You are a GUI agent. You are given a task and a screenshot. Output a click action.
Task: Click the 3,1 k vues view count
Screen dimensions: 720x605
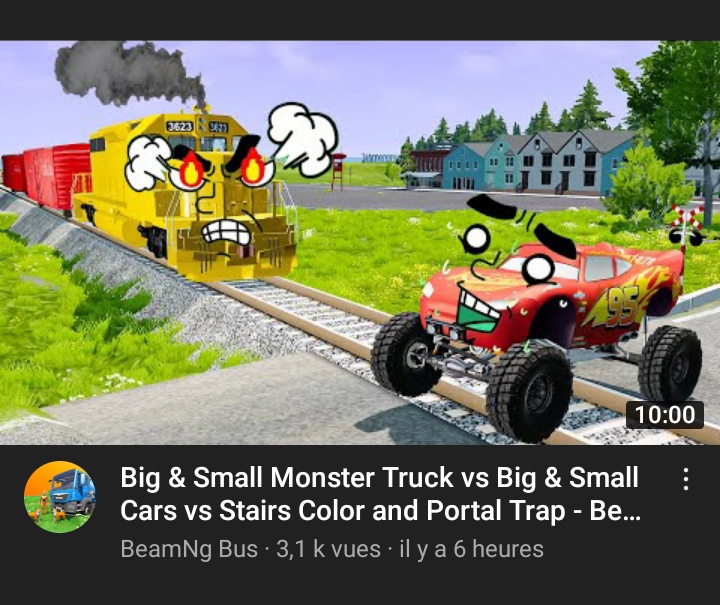click(328, 549)
